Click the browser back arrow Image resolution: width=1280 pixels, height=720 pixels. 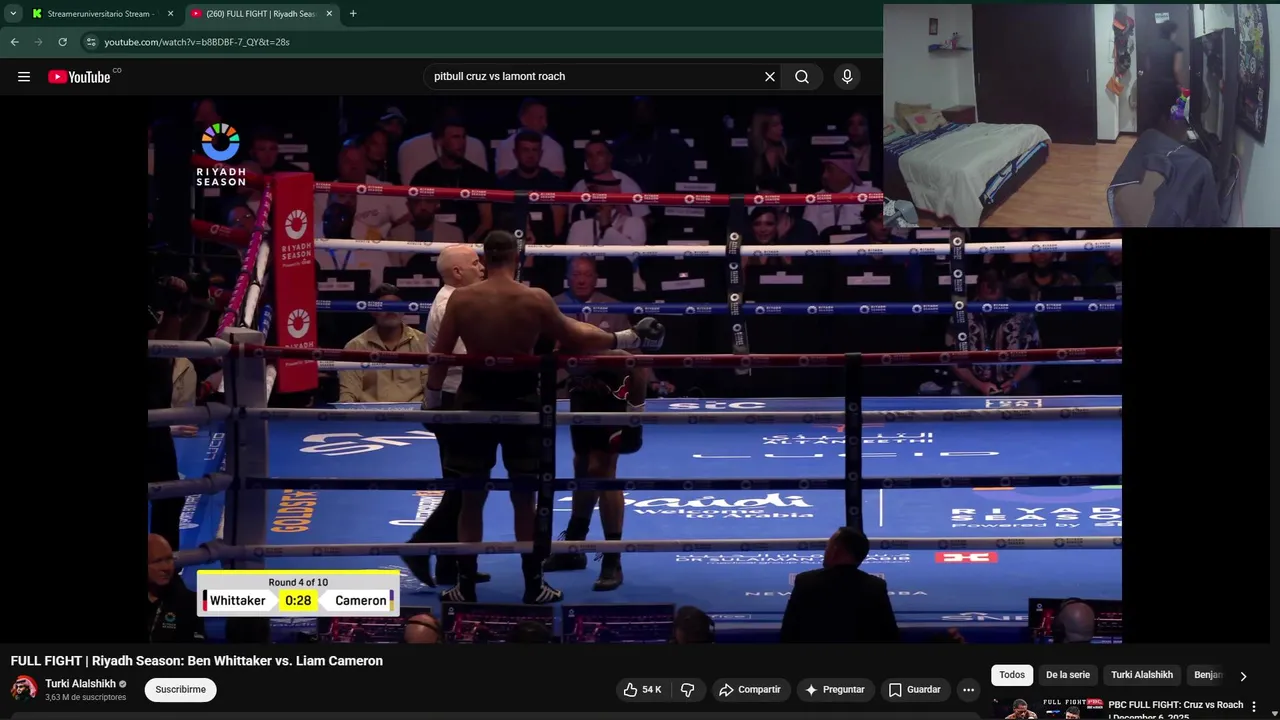pos(14,42)
